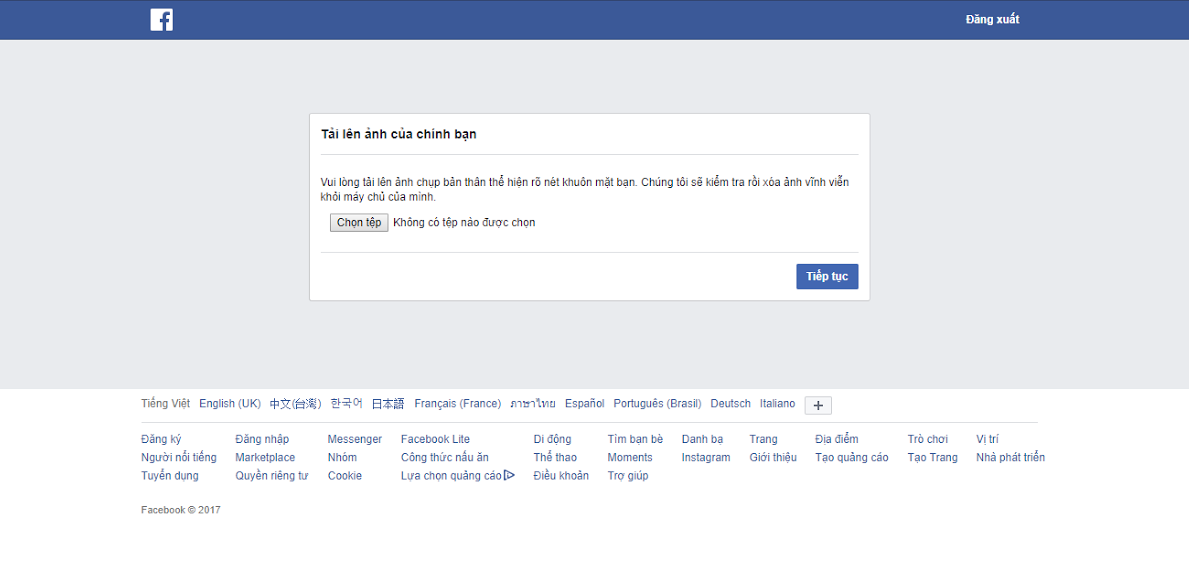
Task: Open the Trợ giúp footer link
Action: (628, 476)
